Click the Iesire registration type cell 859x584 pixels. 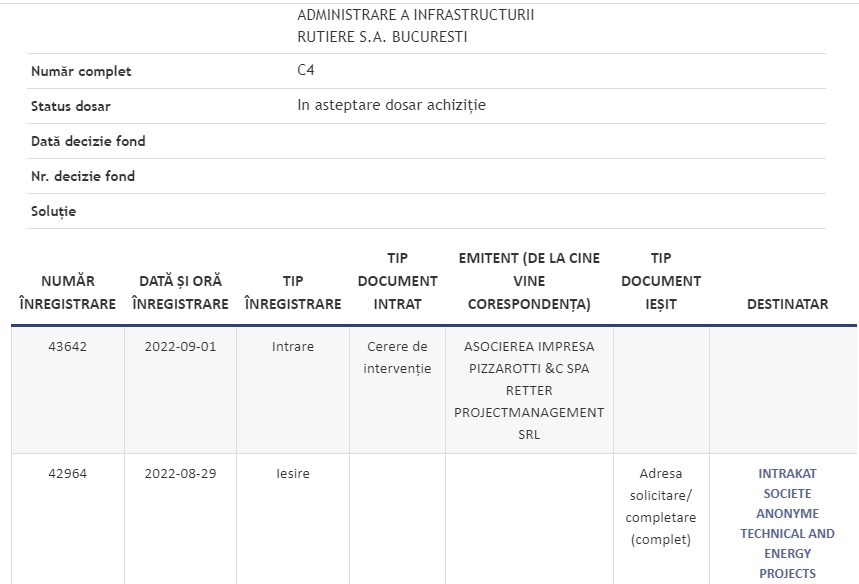[x=293, y=474]
